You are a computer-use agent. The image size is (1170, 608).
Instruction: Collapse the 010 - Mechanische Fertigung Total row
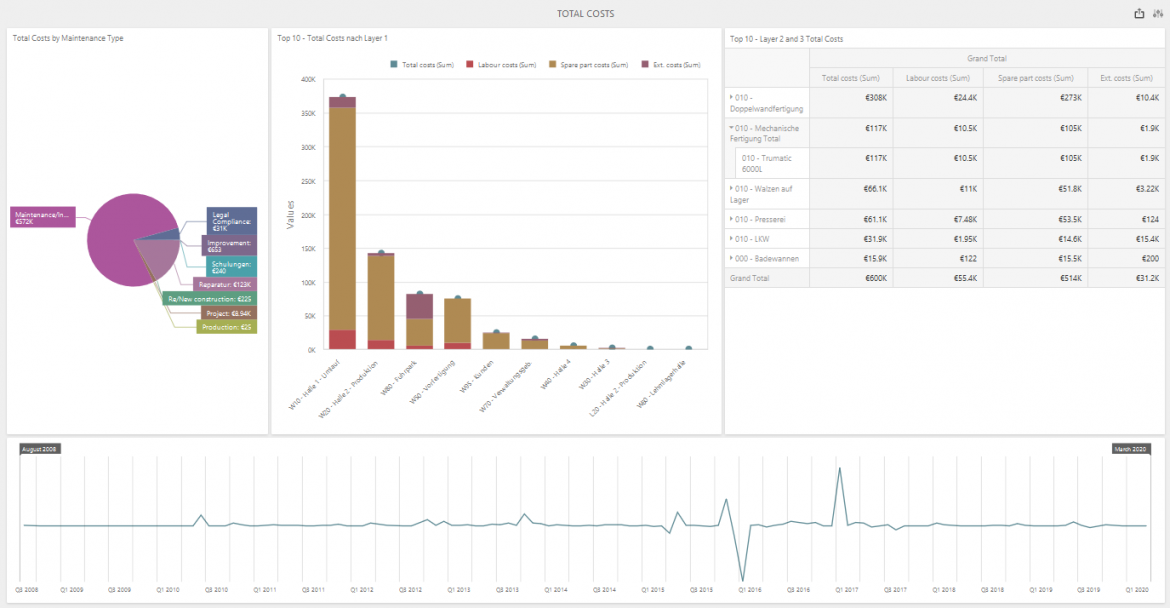[730, 128]
